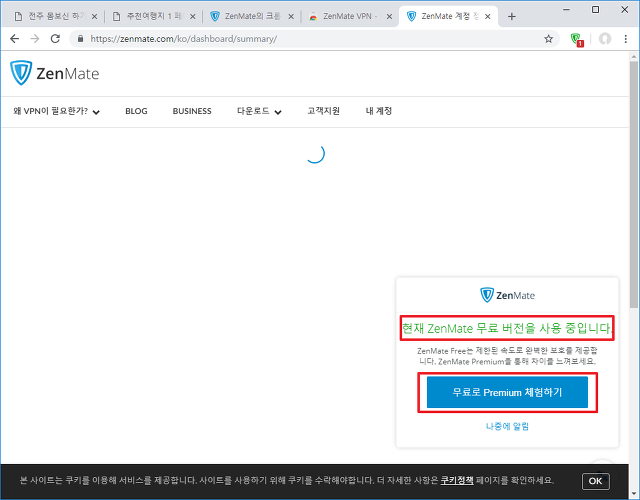The height and width of the screenshot is (500, 640).
Task: Open the Chrome three-dot menu
Action: coord(625,39)
